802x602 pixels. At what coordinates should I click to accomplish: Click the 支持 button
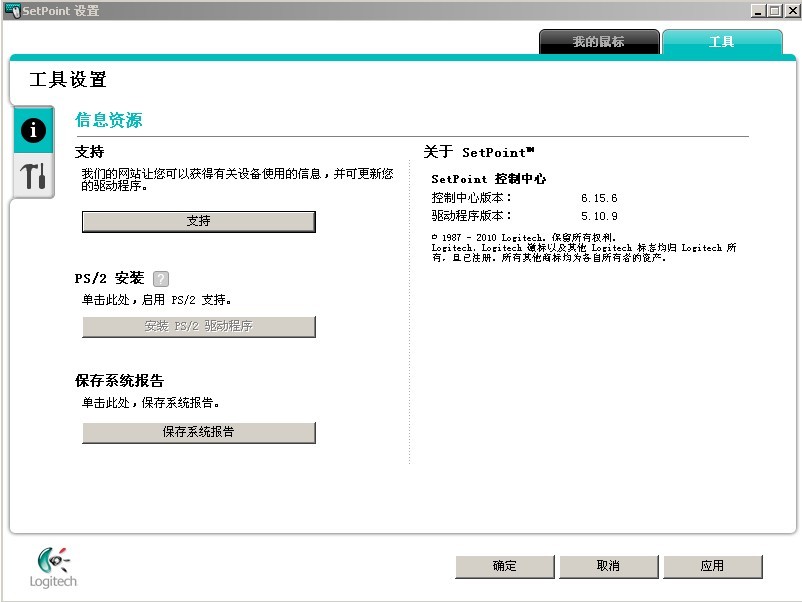point(199,221)
